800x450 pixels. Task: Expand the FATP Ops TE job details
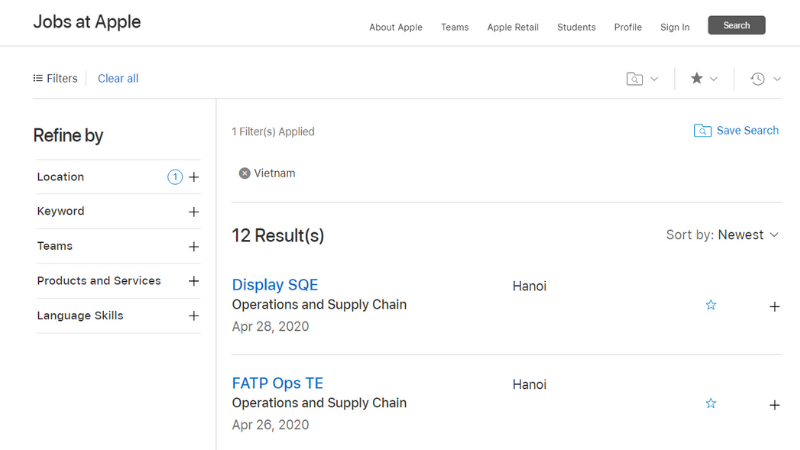[774, 405]
